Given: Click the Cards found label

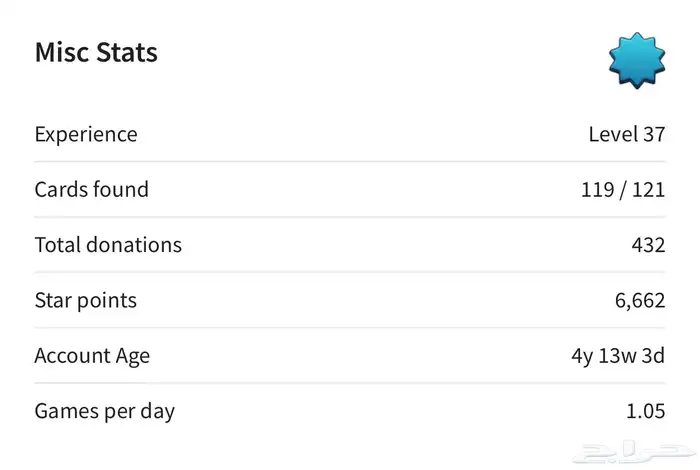Looking at the screenshot, I should 91,189.
